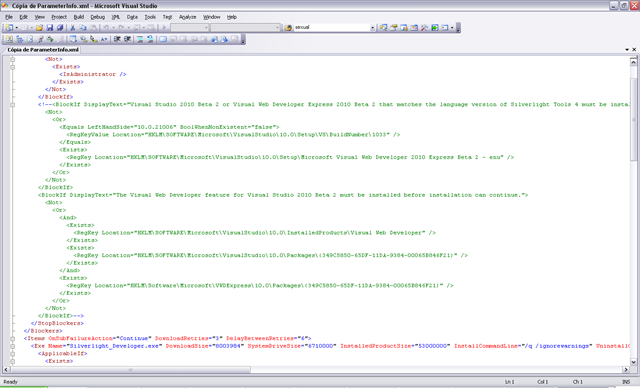640x388 pixels.
Task: Collapse the commented BlockIf outline node
Action: pyautogui.click(x=13, y=104)
